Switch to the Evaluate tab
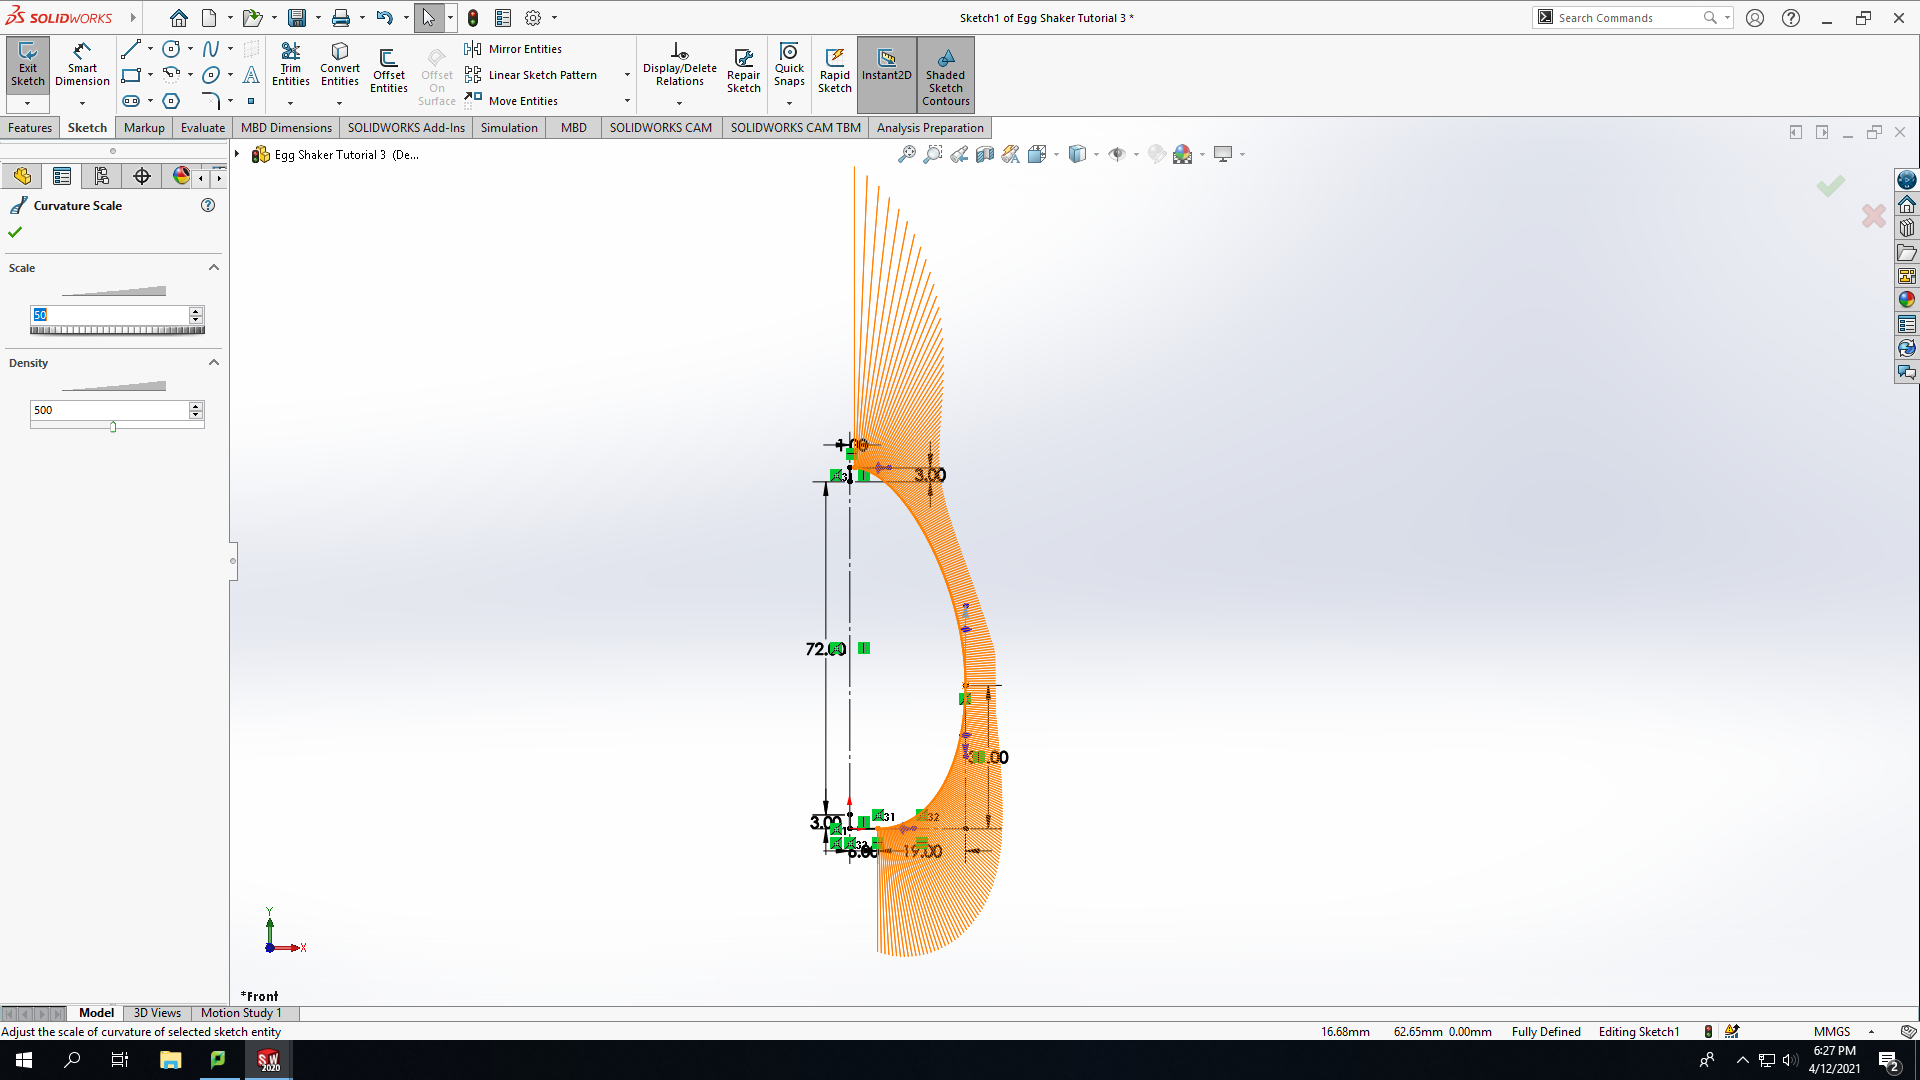This screenshot has height=1080, width=1920. 203,128
